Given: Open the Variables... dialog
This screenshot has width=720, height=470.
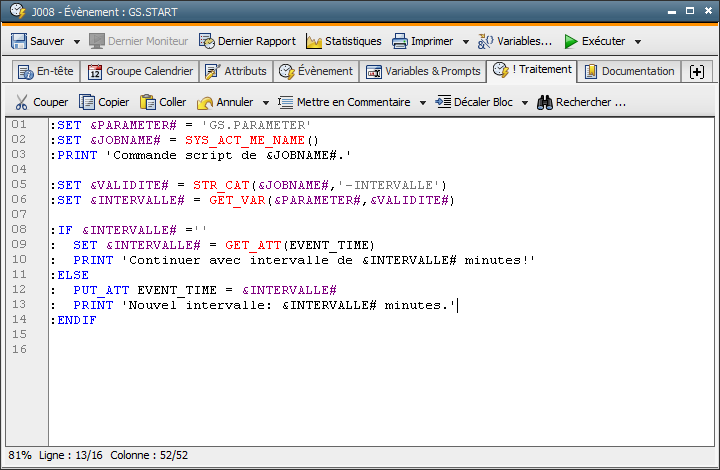Looking at the screenshot, I should [x=515, y=42].
